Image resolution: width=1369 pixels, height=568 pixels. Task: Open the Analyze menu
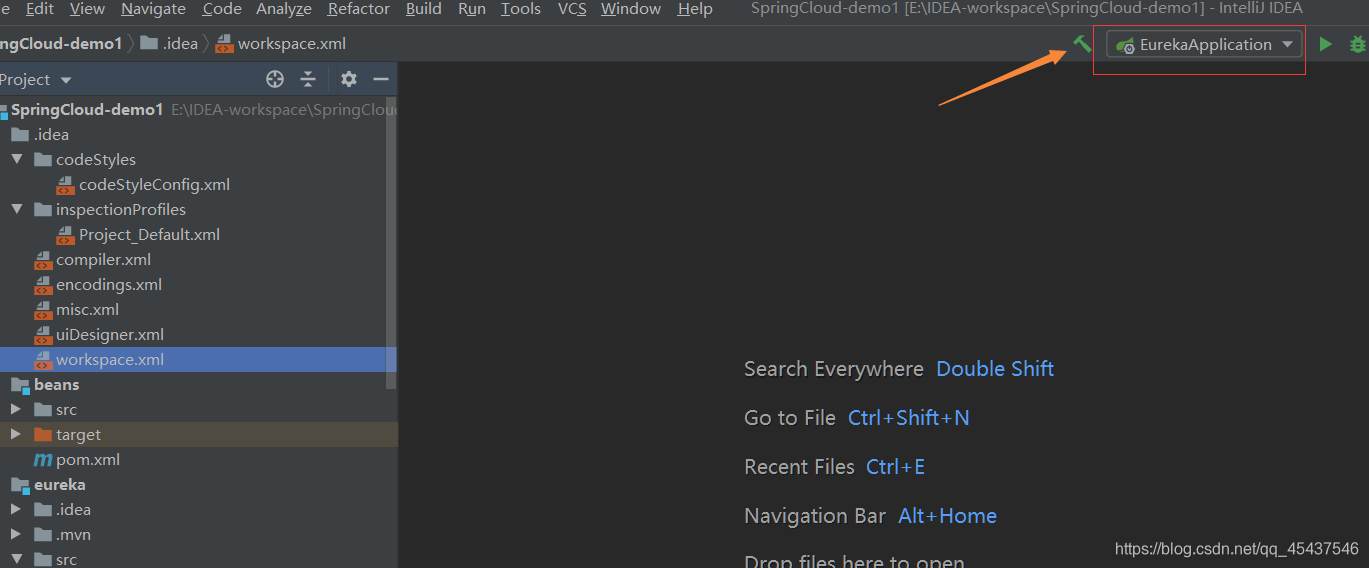click(x=285, y=9)
